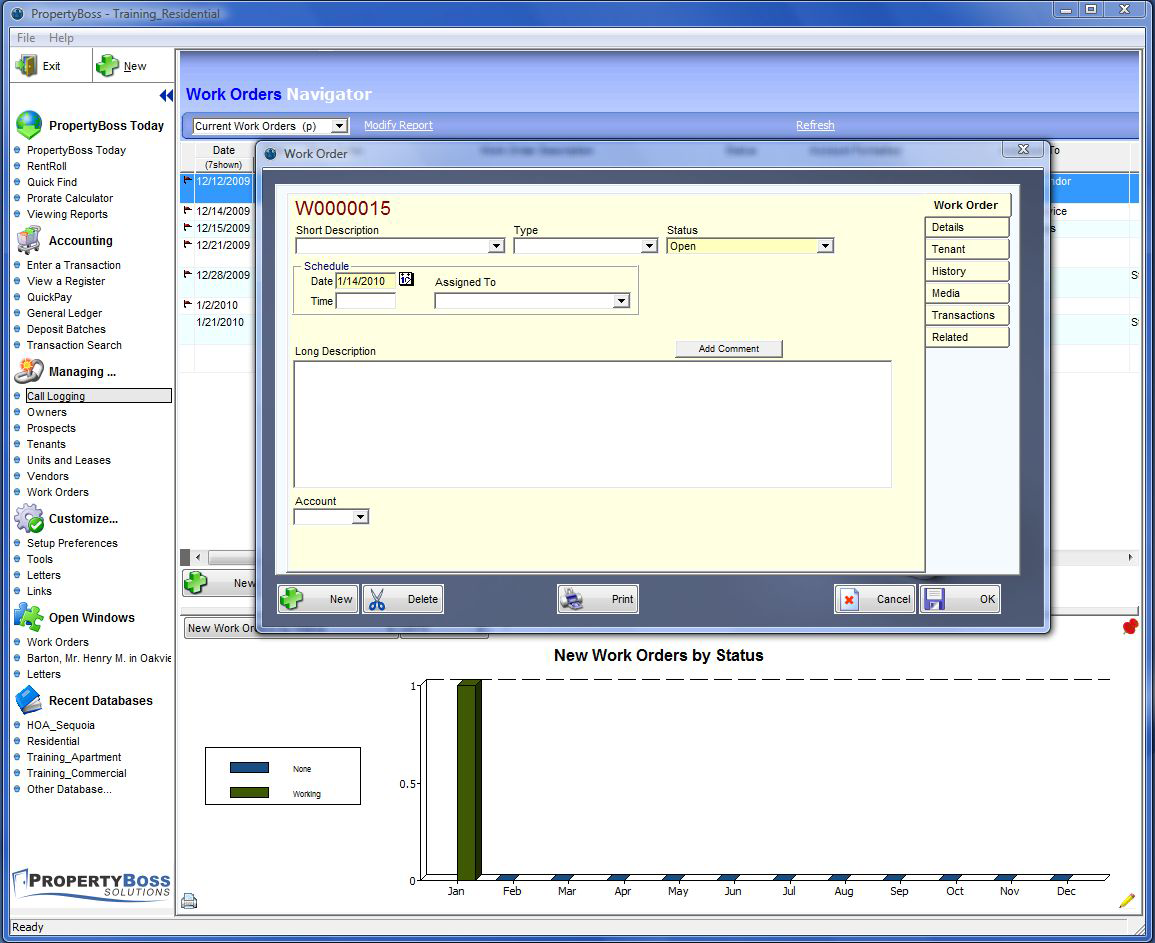1155x943 pixels.
Task: Click the green January bar in chart
Action: [x=468, y=780]
